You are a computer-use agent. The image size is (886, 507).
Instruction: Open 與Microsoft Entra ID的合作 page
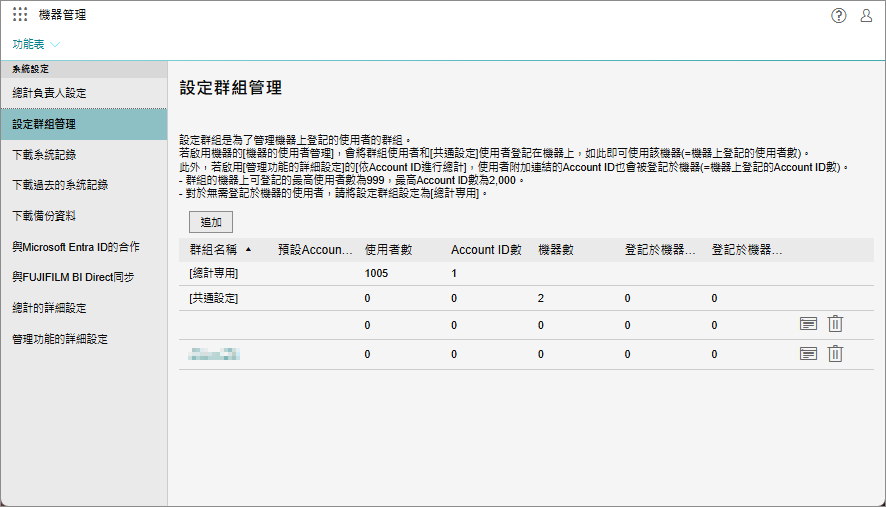[x=76, y=246]
